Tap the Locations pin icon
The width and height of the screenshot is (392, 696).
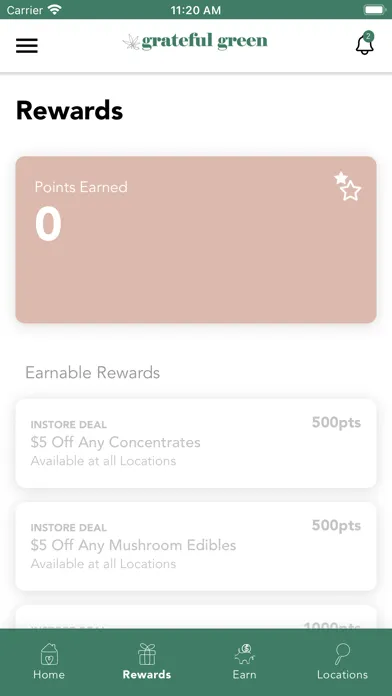point(342,654)
